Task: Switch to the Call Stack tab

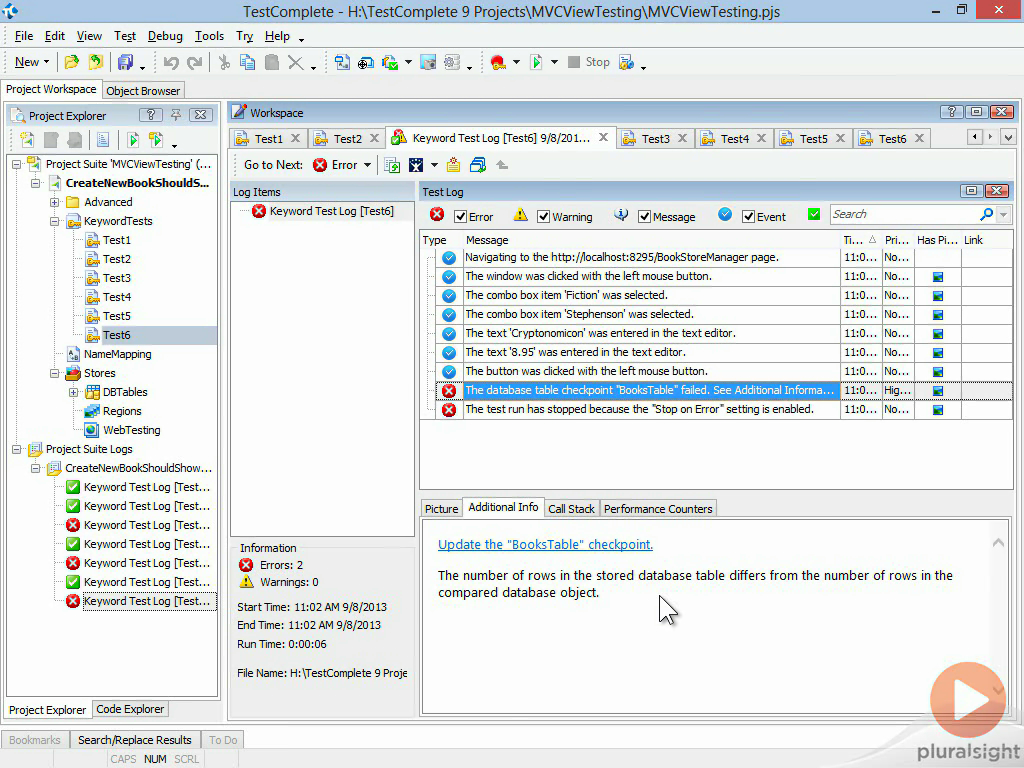Action: [x=571, y=509]
